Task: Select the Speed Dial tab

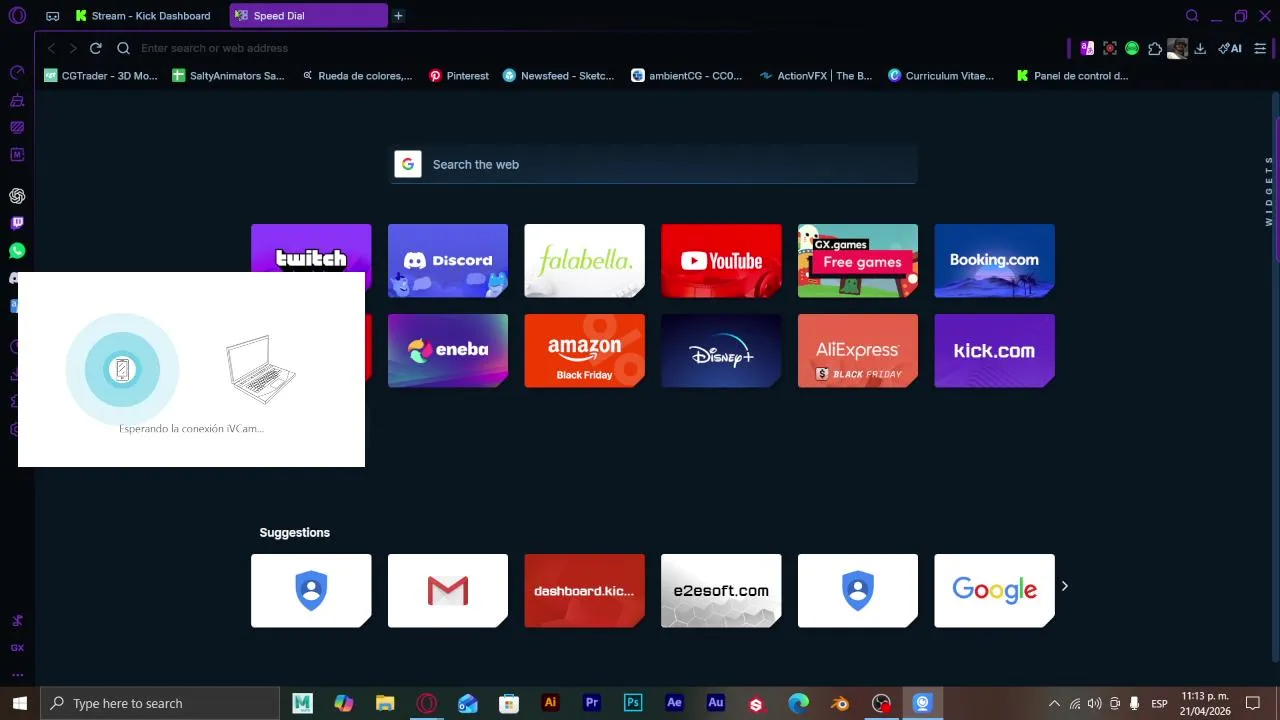Action: (x=308, y=16)
